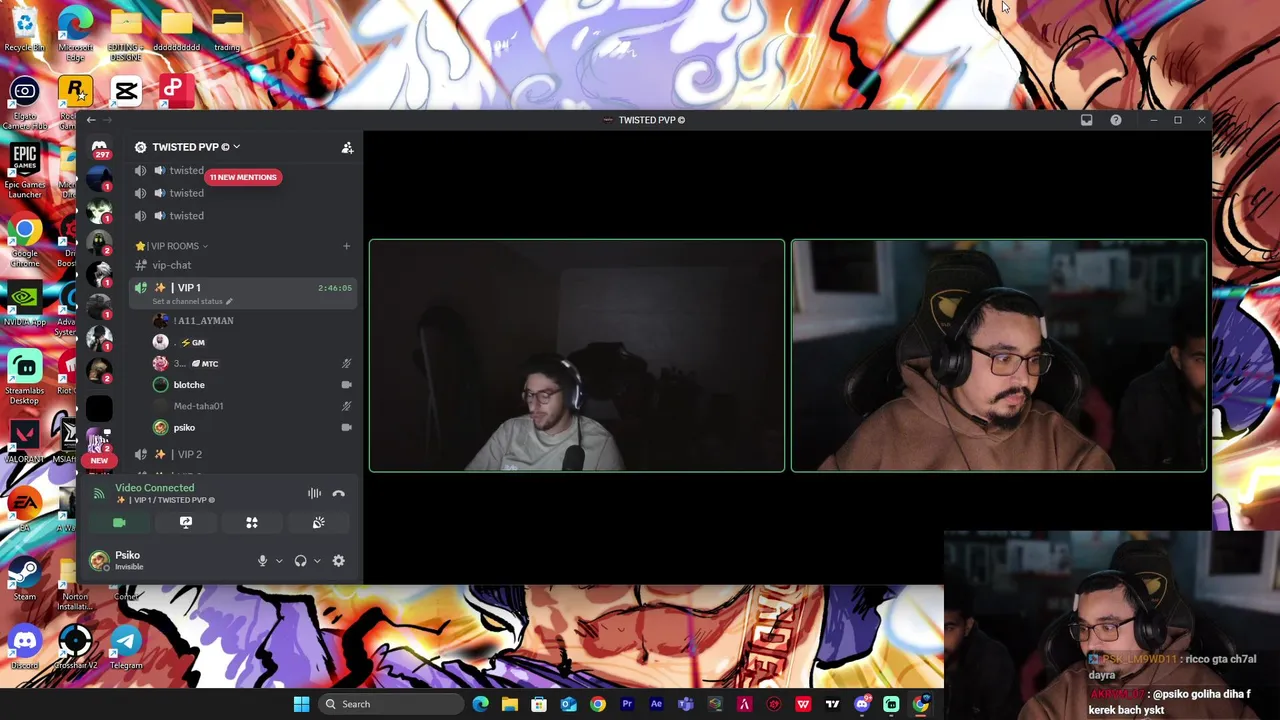
Task: Open the black square server icon
Action: point(99,408)
